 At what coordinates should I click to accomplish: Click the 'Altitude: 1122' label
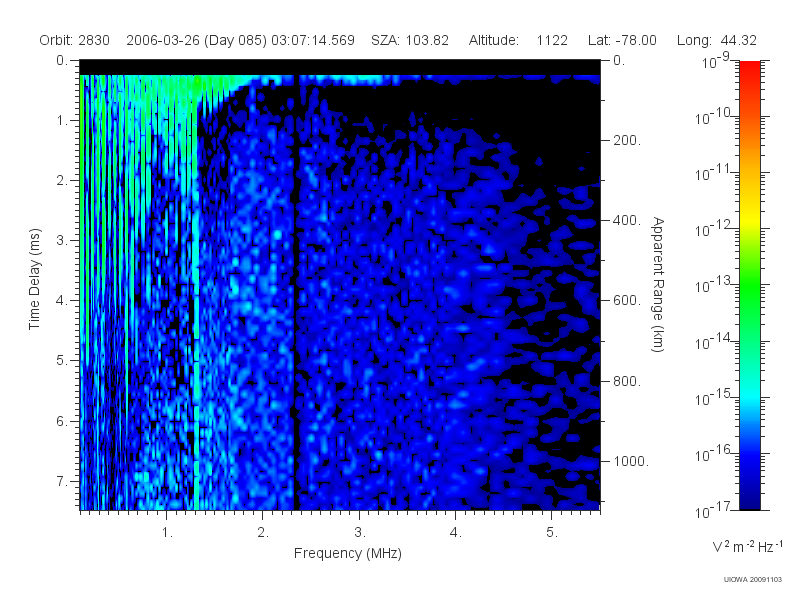[518, 40]
